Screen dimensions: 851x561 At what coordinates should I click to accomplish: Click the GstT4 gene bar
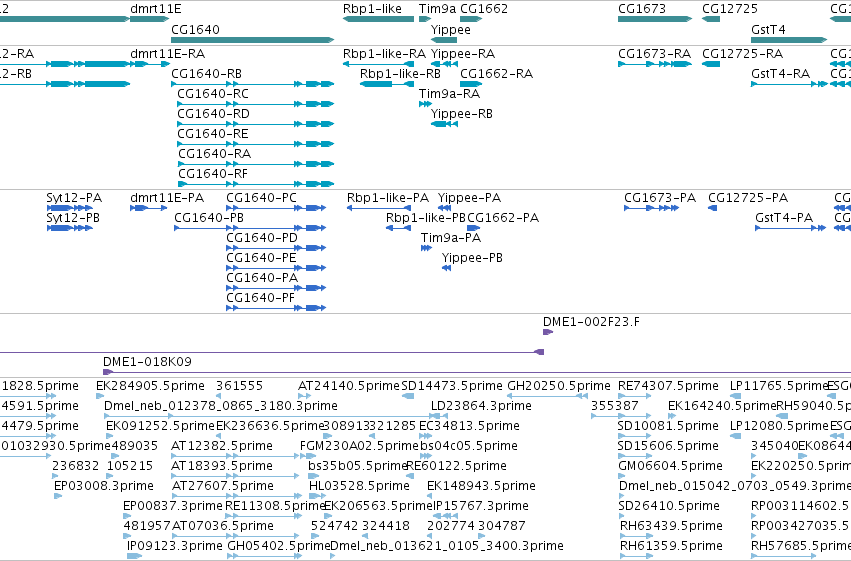click(789, 40)
